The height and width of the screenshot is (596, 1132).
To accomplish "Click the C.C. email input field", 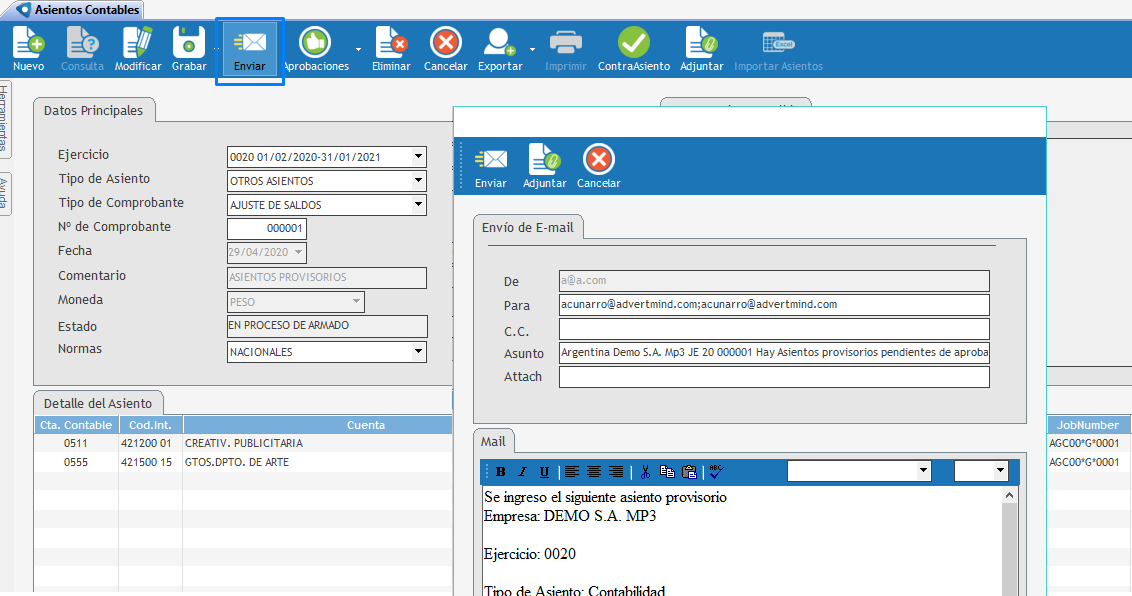I will pos(773,329).
